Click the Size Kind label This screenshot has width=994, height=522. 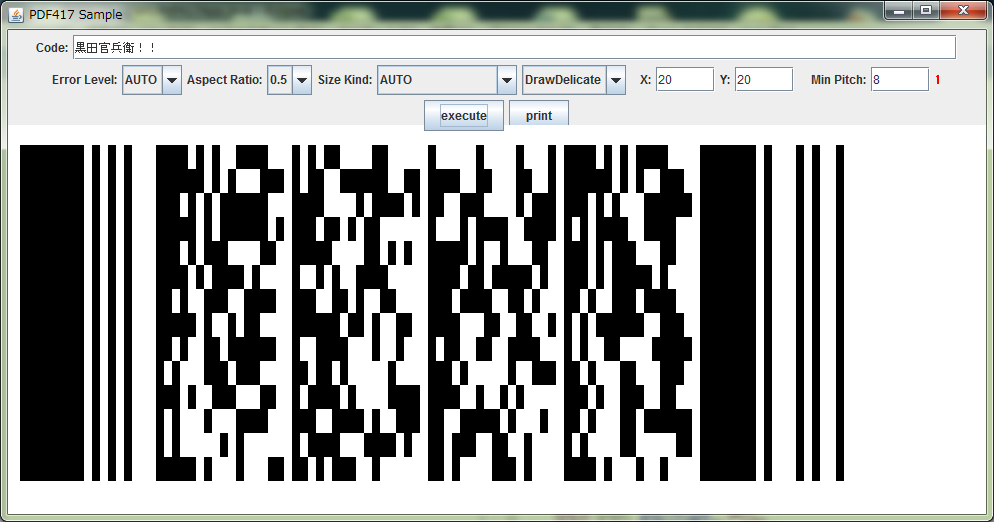(x=345, y=80)
